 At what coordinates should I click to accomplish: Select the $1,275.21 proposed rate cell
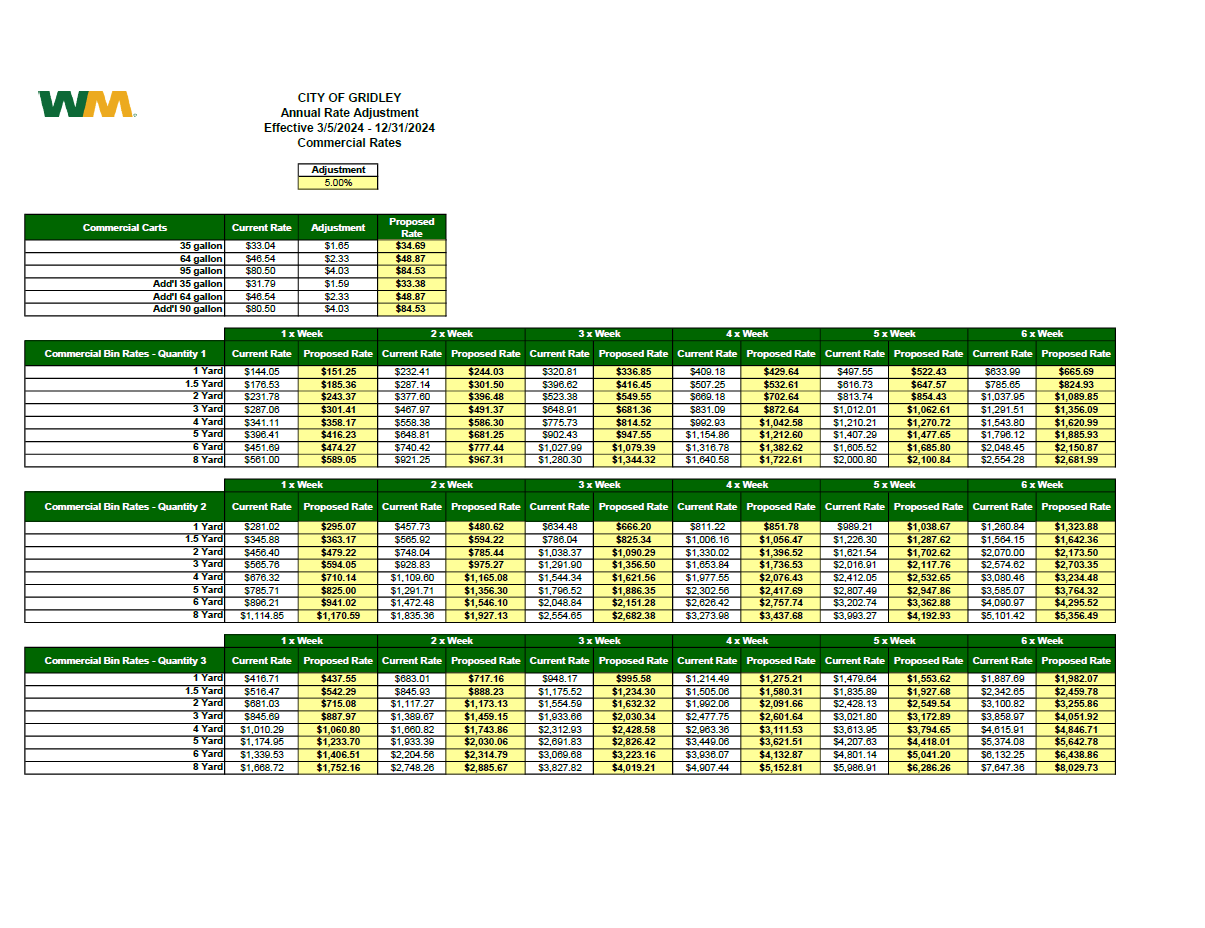(780, 679)
